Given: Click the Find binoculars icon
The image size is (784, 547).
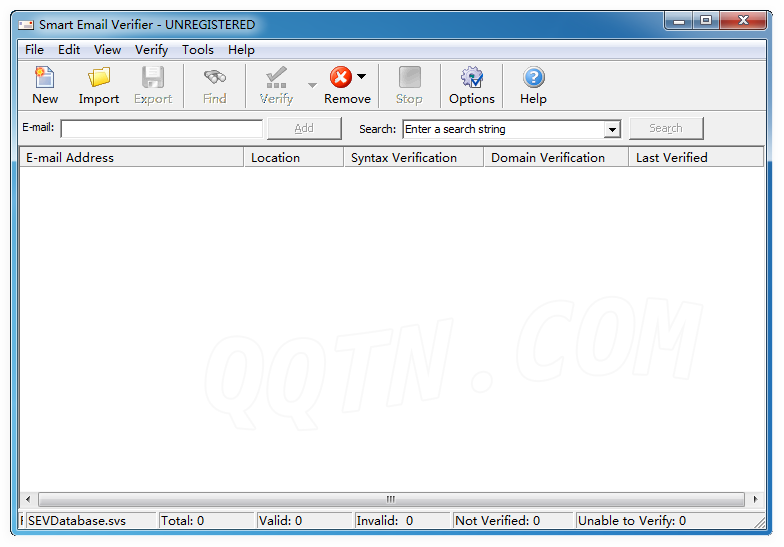Looking at the screenshot, I should (214, 78).
